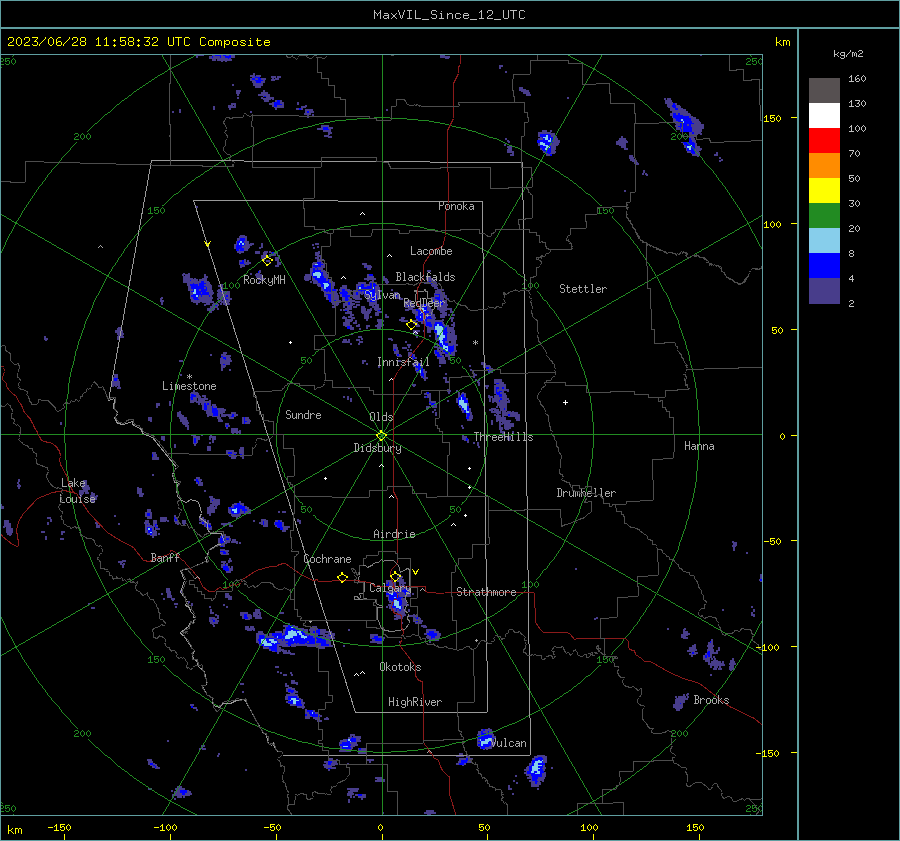Select the light blue 8-20 legend color
900x841 pixels.
(x=824, y=241)
